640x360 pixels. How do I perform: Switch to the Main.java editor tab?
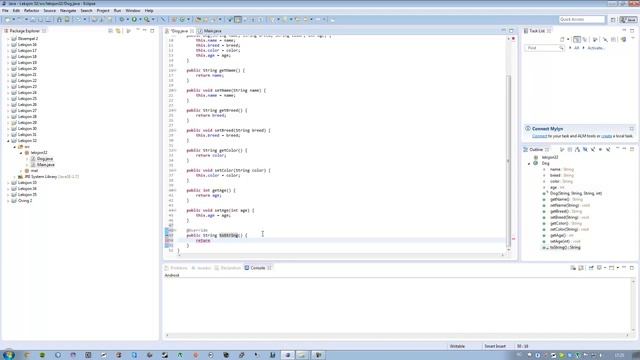click(210, 31)
